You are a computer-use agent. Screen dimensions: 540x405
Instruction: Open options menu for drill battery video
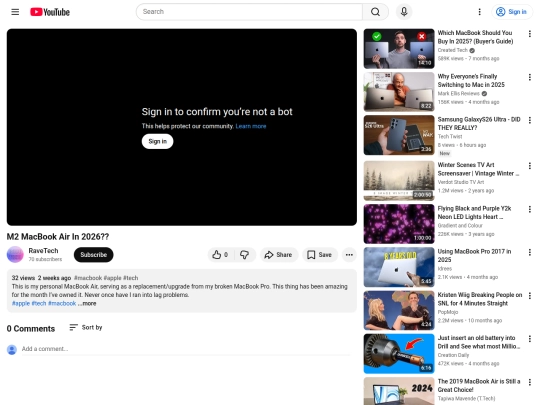pyautogui.click(x=530, y=339)
